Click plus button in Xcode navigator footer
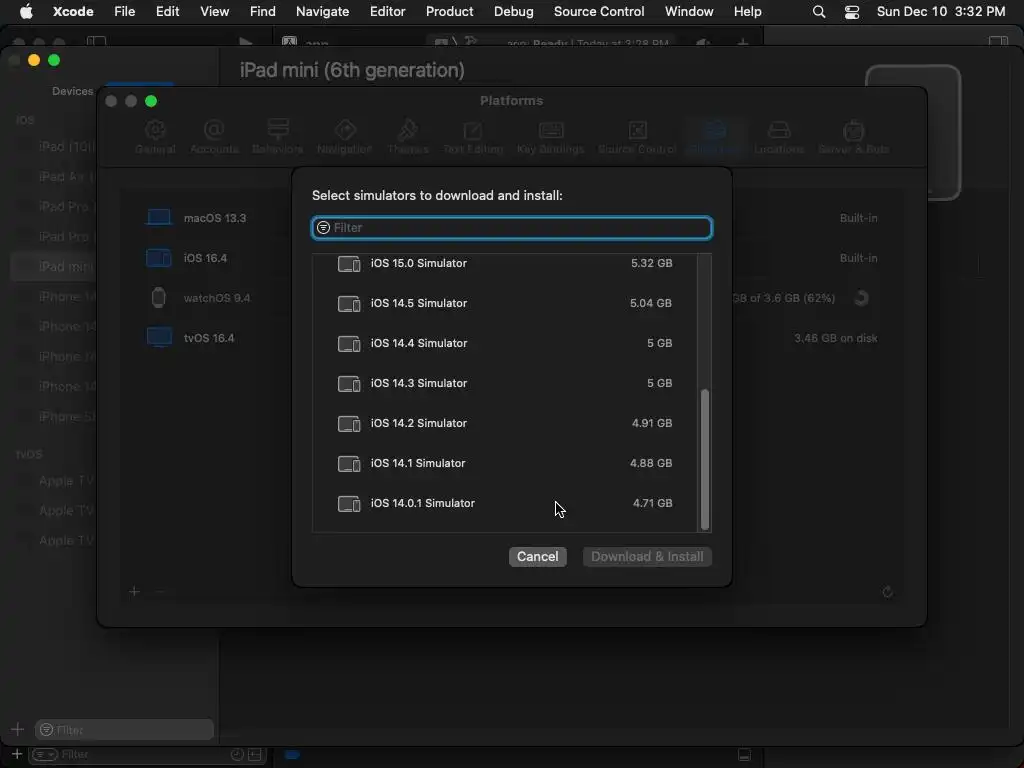The height and width of the screenshot is (768, 1024). pyautogui.click(x=17, y=754)
